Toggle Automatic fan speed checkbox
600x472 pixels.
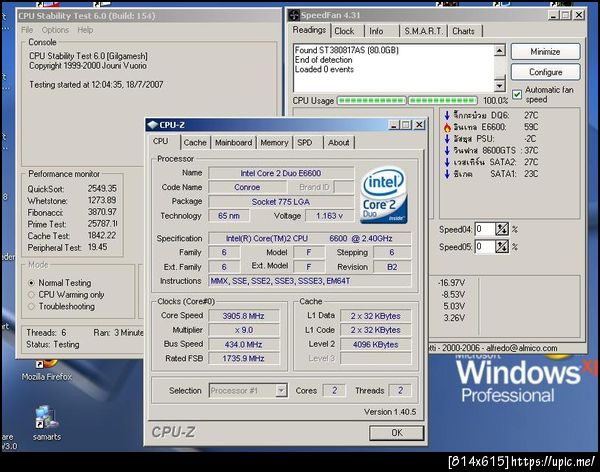click(517, 95)
